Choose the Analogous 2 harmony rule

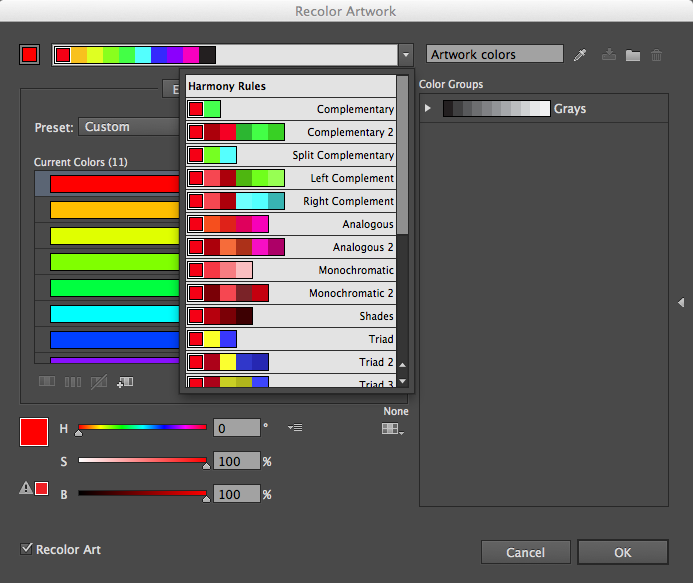point(291,247)
